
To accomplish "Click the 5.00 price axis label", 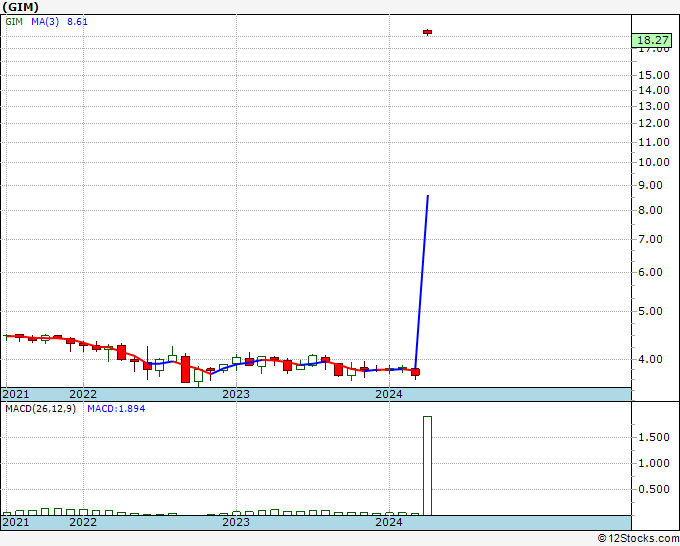I will point(651,311).
